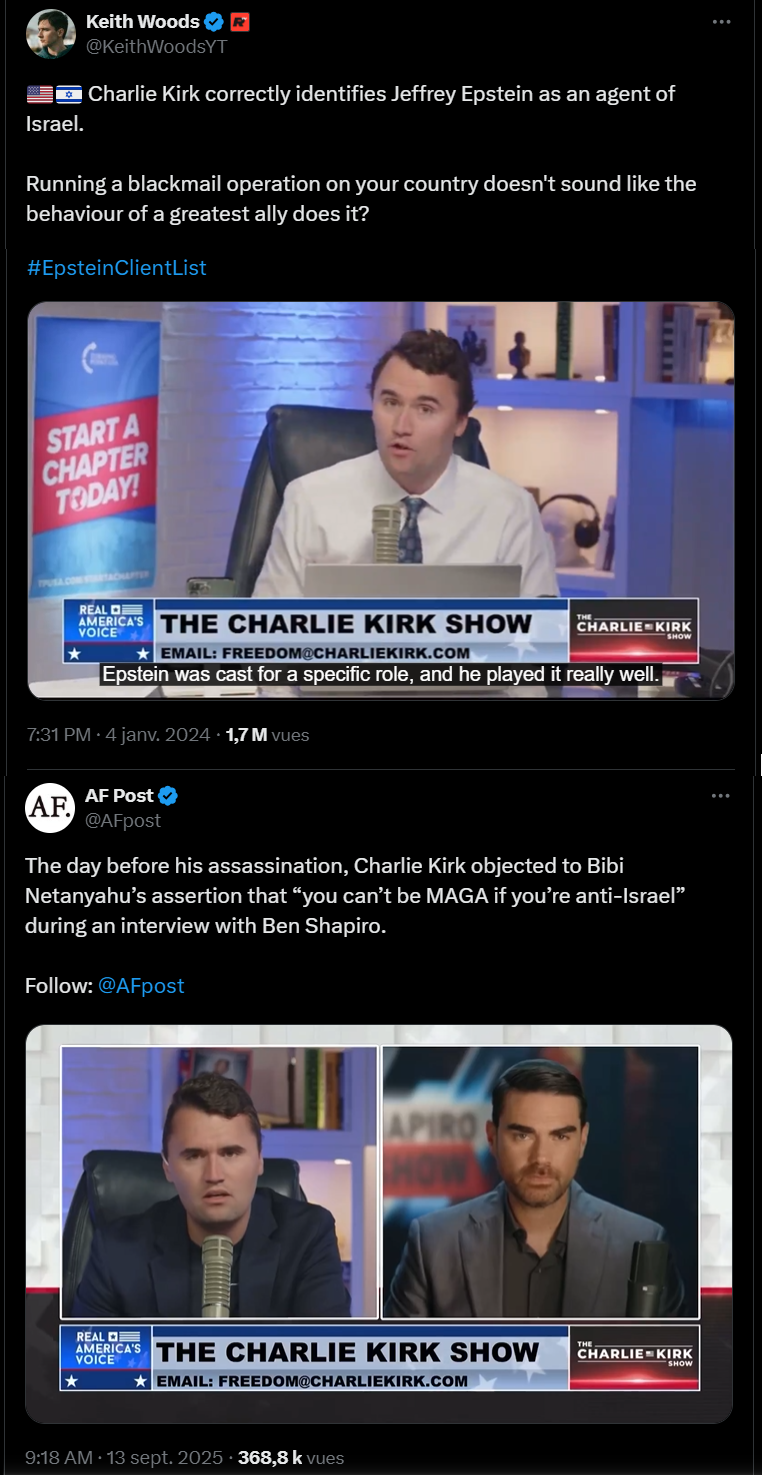
Task: Open the #EpsteinClientList hashtag
Action: 116,268
